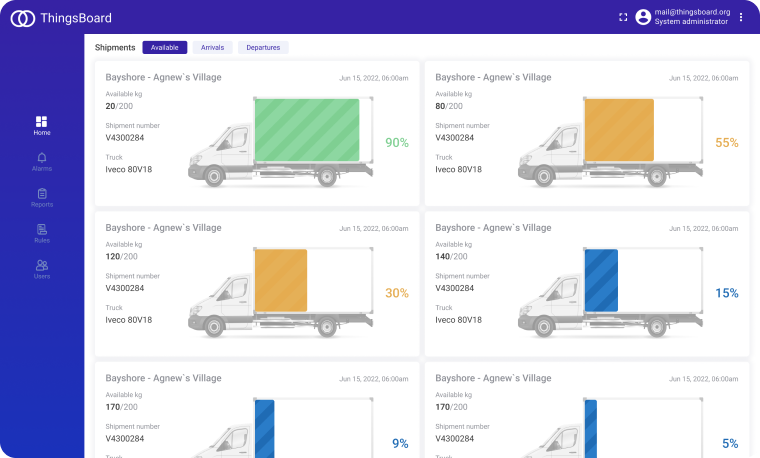Click route title in the 15% card

pyautogui.click(x=493, y=228)
